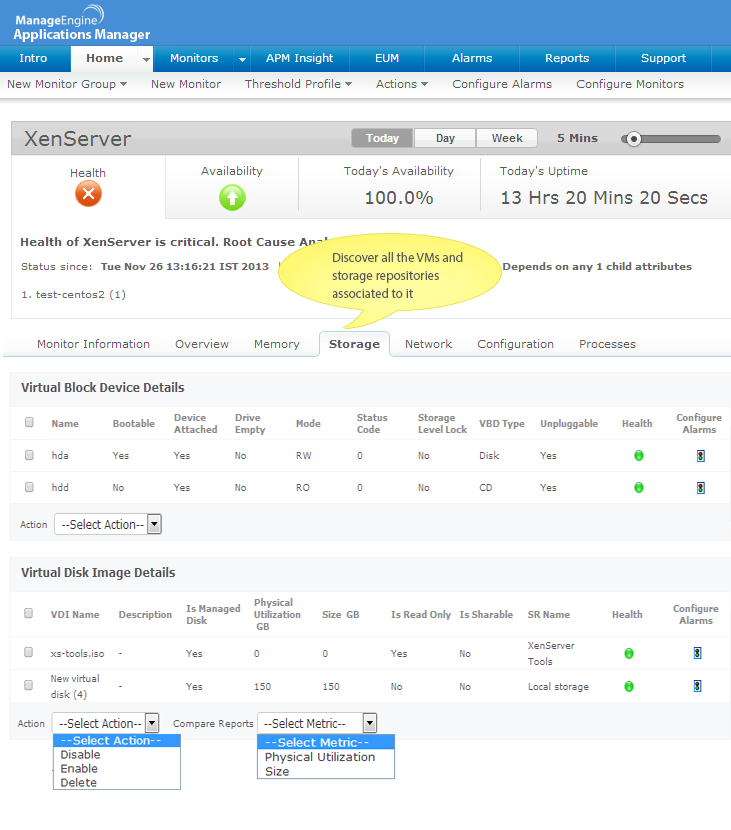
Task: Switch to the Memory tab
Action: pyautogui.click(x=277, y=344)
